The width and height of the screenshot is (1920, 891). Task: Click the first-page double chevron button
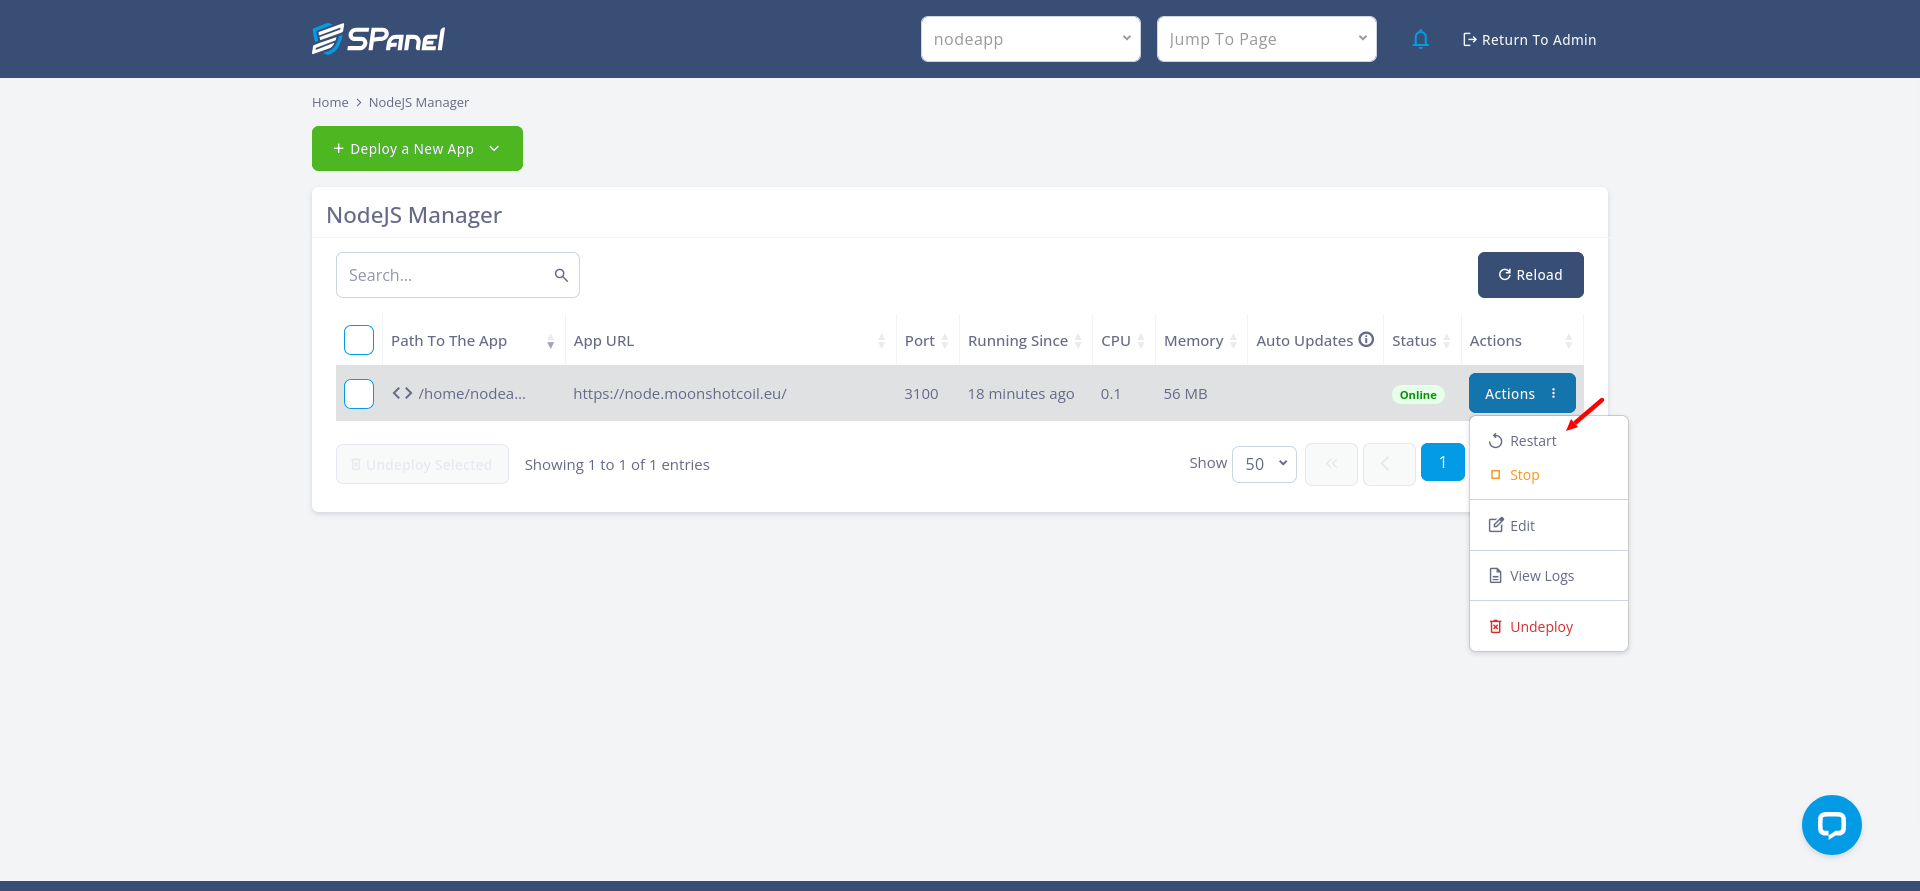(1331, 464)
